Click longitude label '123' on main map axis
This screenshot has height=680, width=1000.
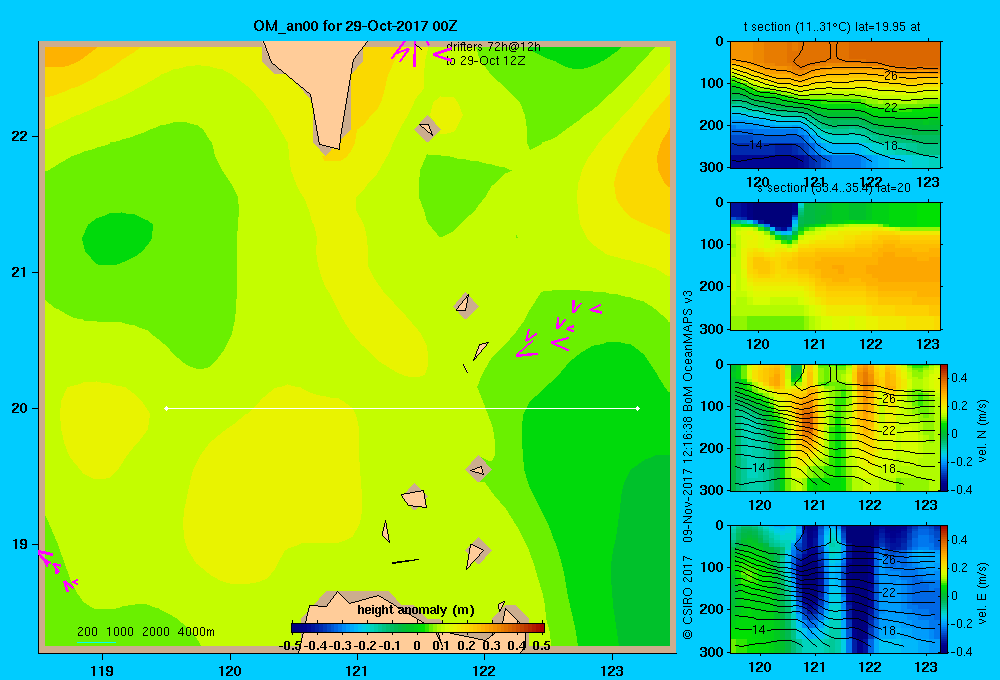pyautogui.click(x=612, y=670)
